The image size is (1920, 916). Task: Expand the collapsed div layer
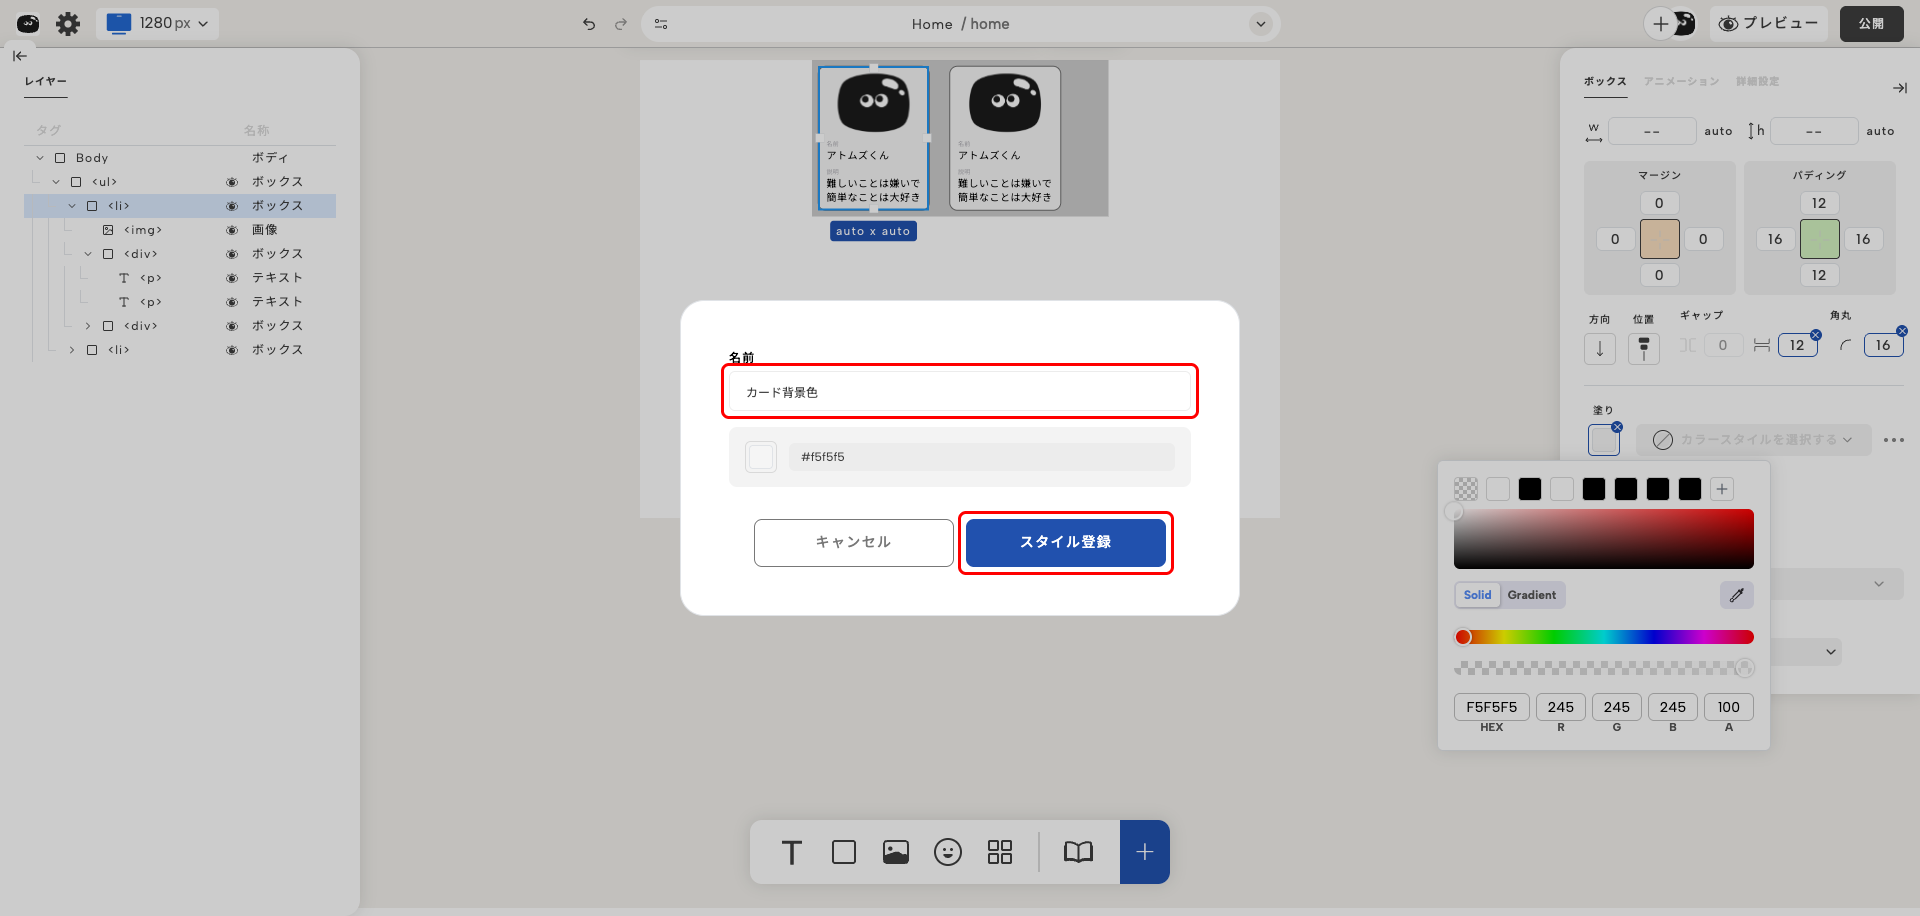pos(88,326)
